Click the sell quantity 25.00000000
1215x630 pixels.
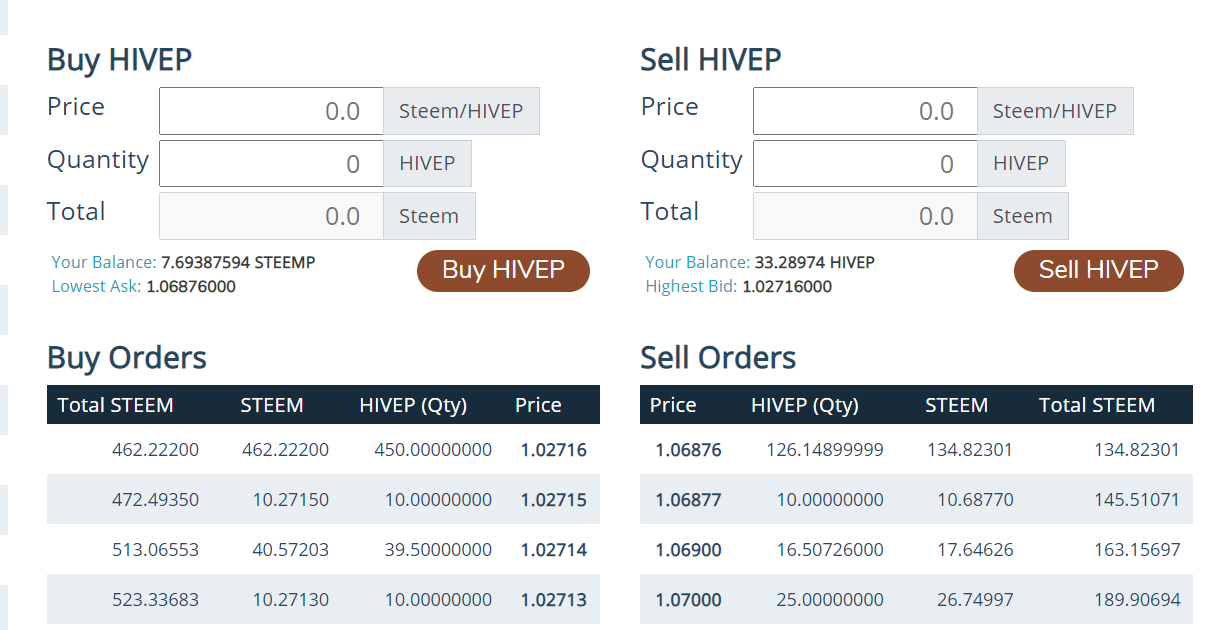[830, 600]
